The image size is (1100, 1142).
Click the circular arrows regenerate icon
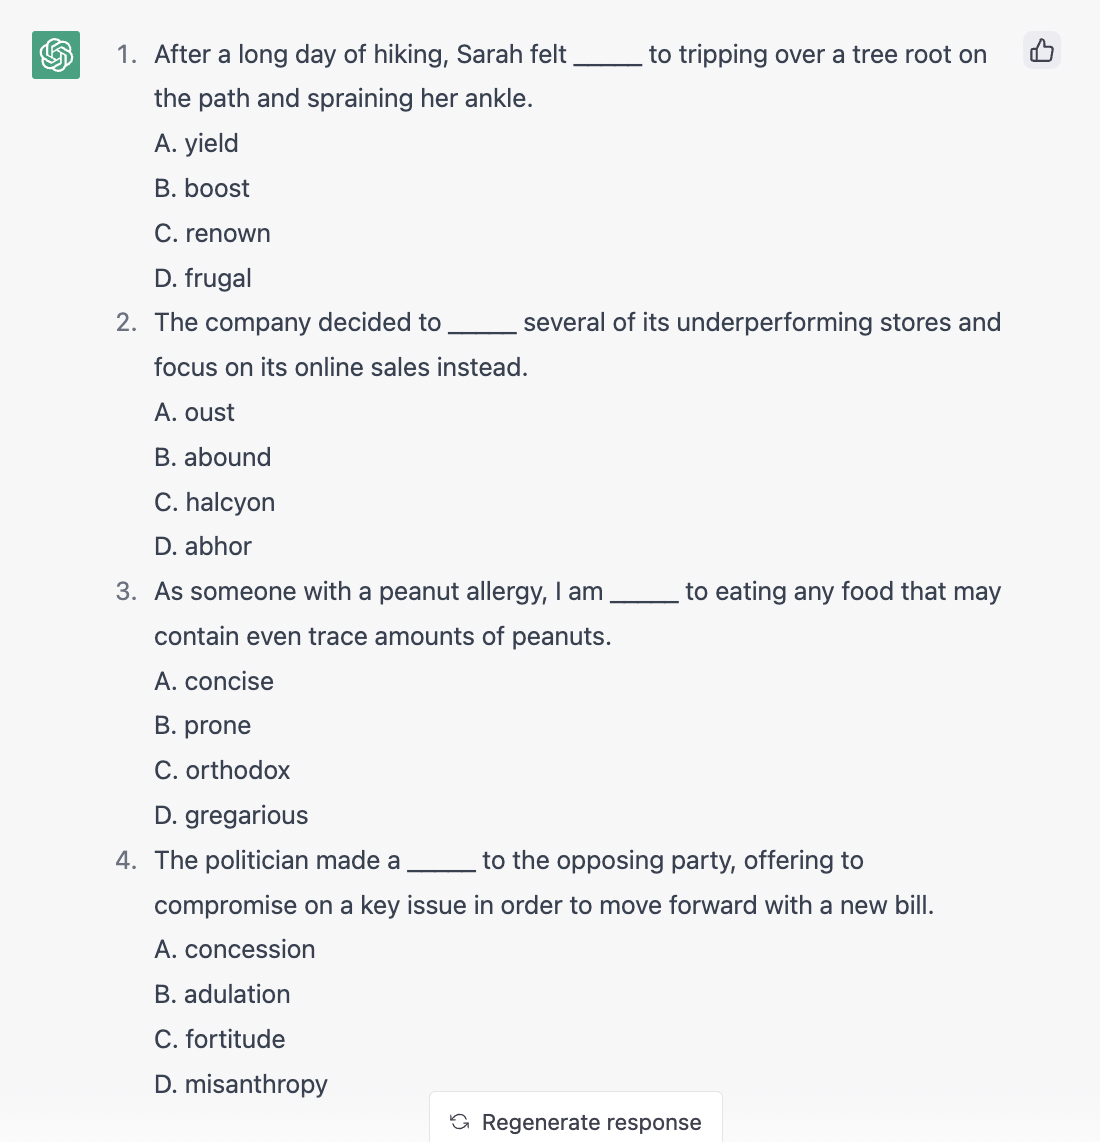[x=460, y=1122]
